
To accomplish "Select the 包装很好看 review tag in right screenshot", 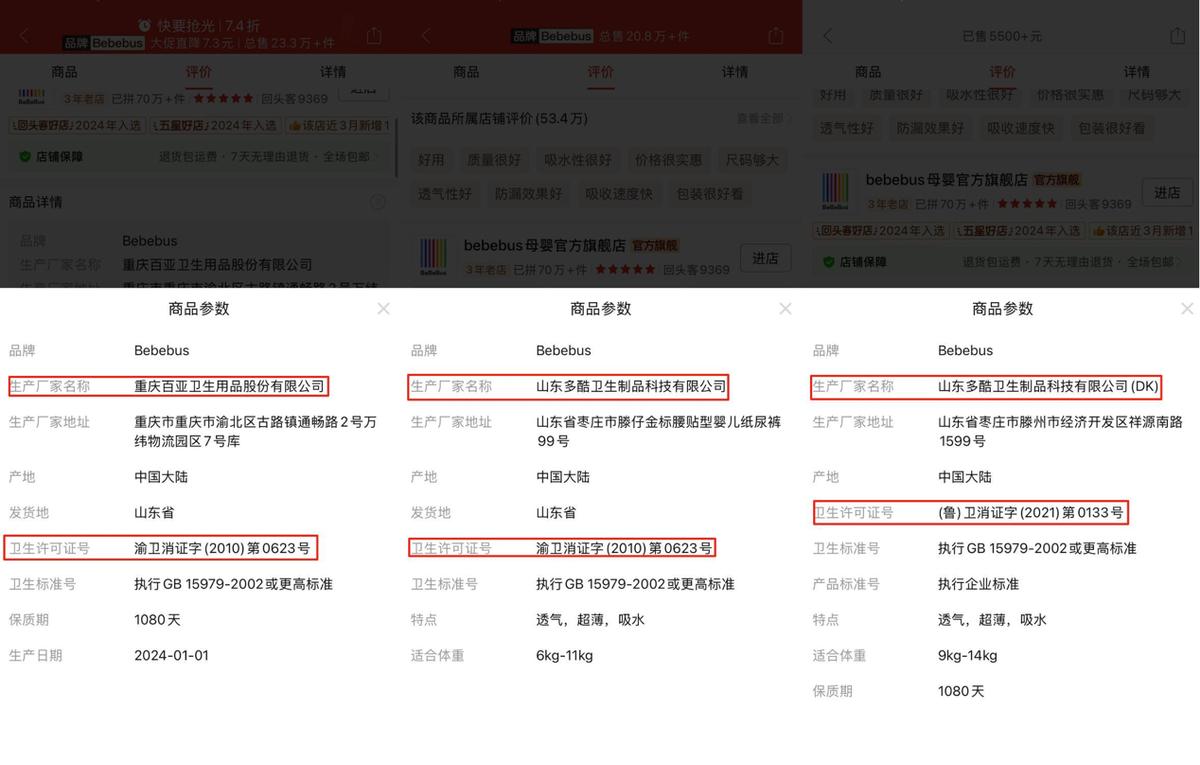I will pyautogui.click(x=1112, y=128).
